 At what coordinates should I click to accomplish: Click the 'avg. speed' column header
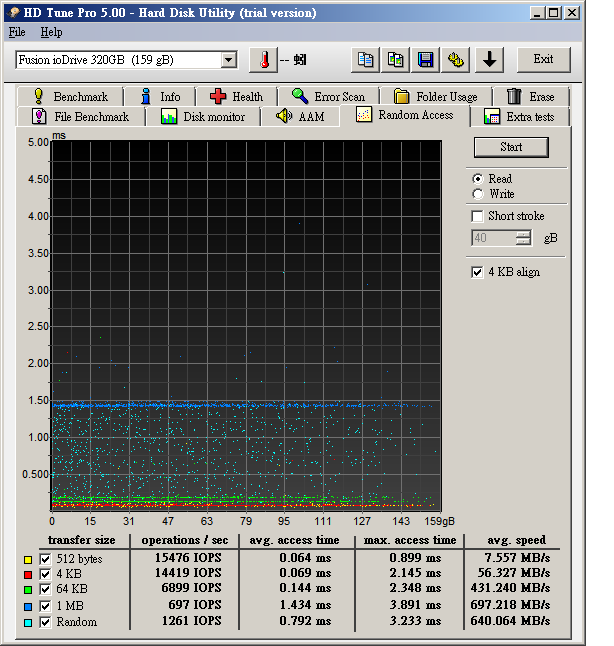[x=516, y=540]
